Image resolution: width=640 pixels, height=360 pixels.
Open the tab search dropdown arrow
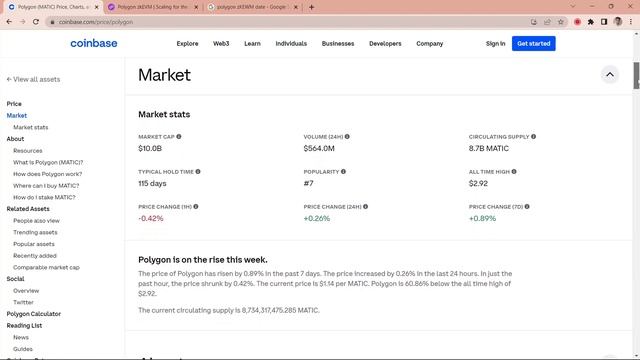573,7
